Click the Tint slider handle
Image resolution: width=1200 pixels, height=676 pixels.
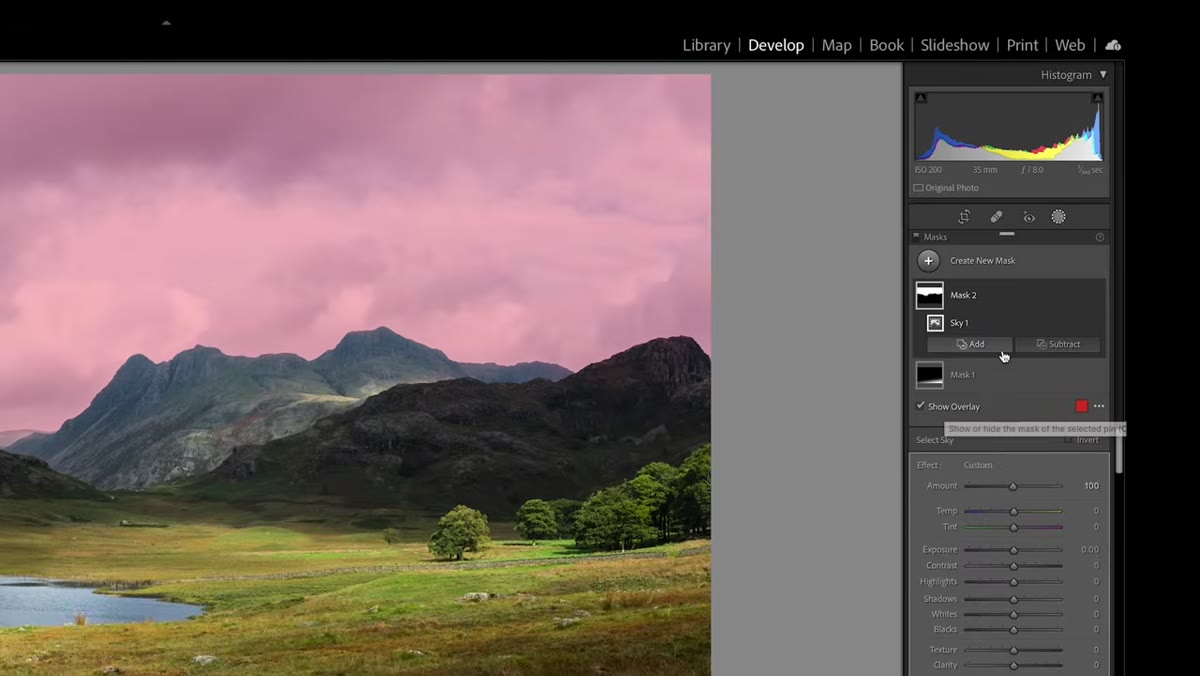point(1013,527)
